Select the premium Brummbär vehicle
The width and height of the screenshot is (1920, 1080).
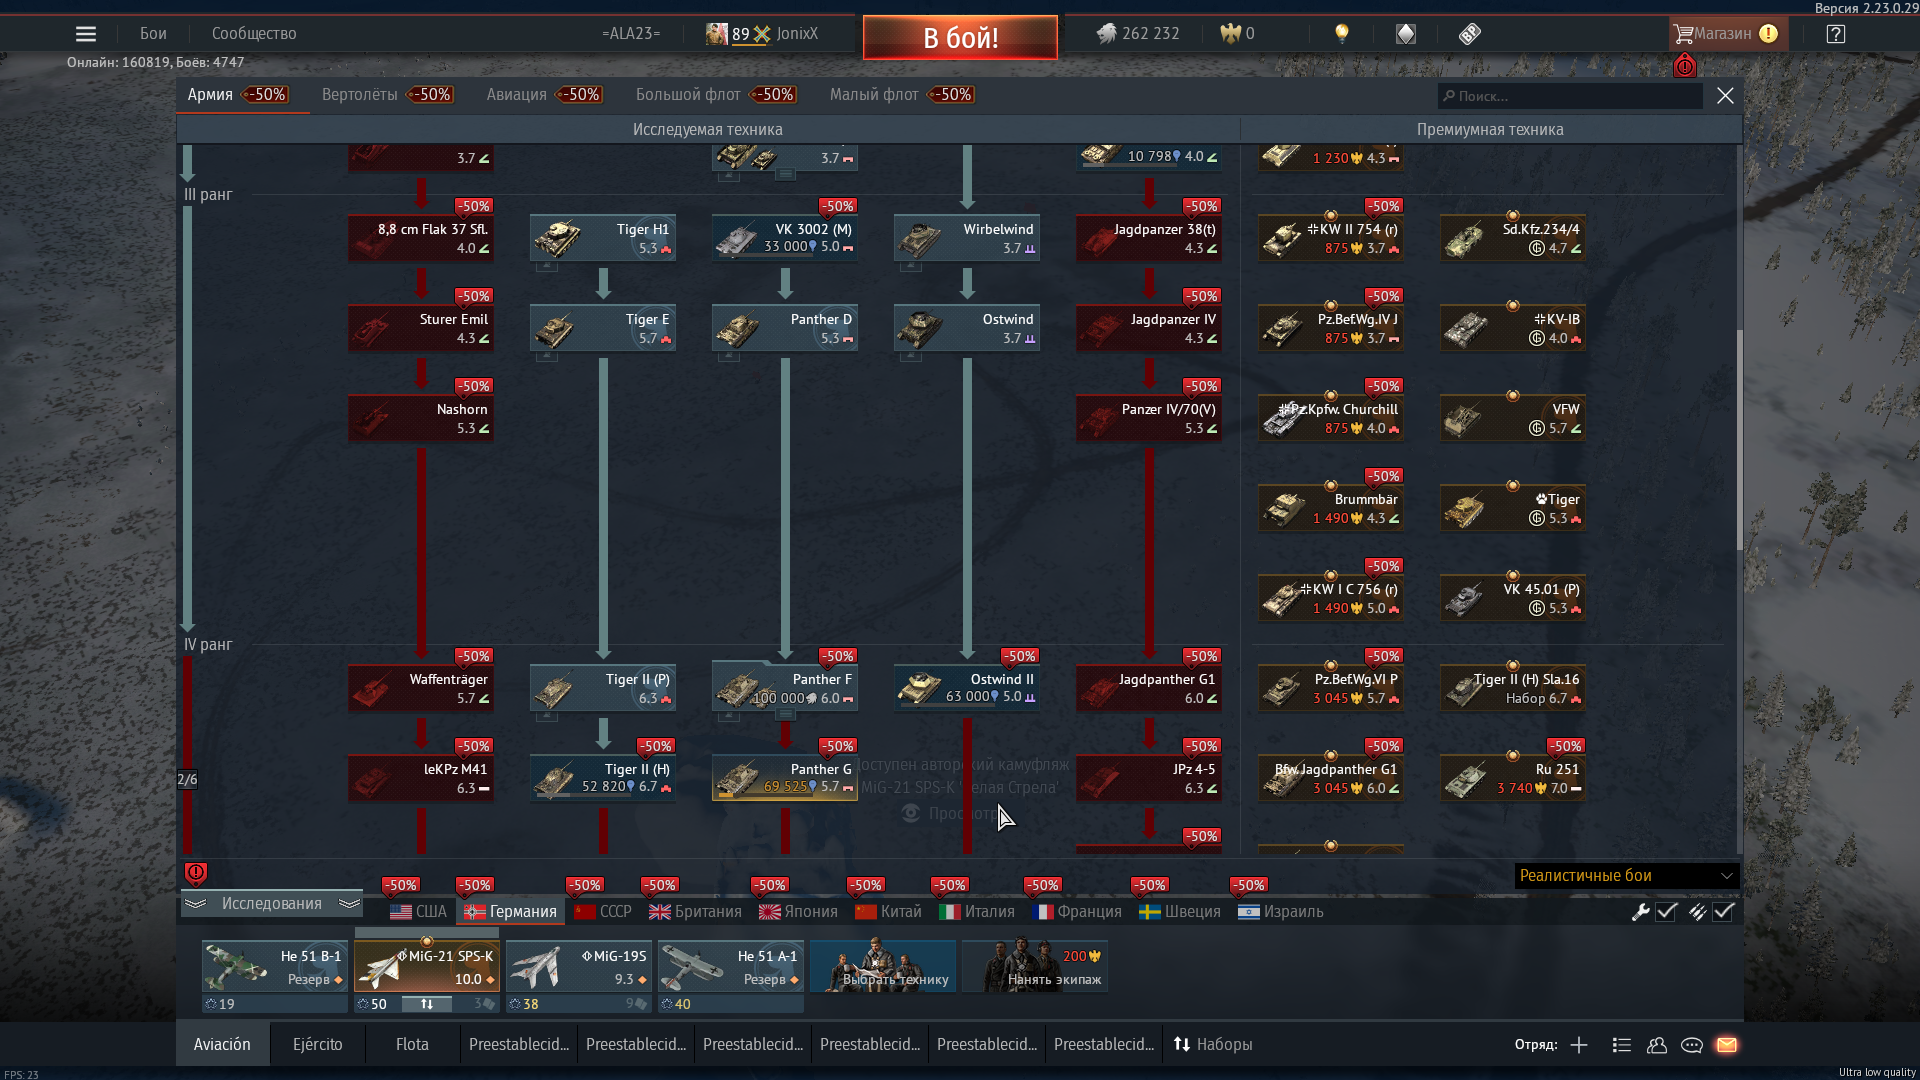click(x=1331, y=508)
